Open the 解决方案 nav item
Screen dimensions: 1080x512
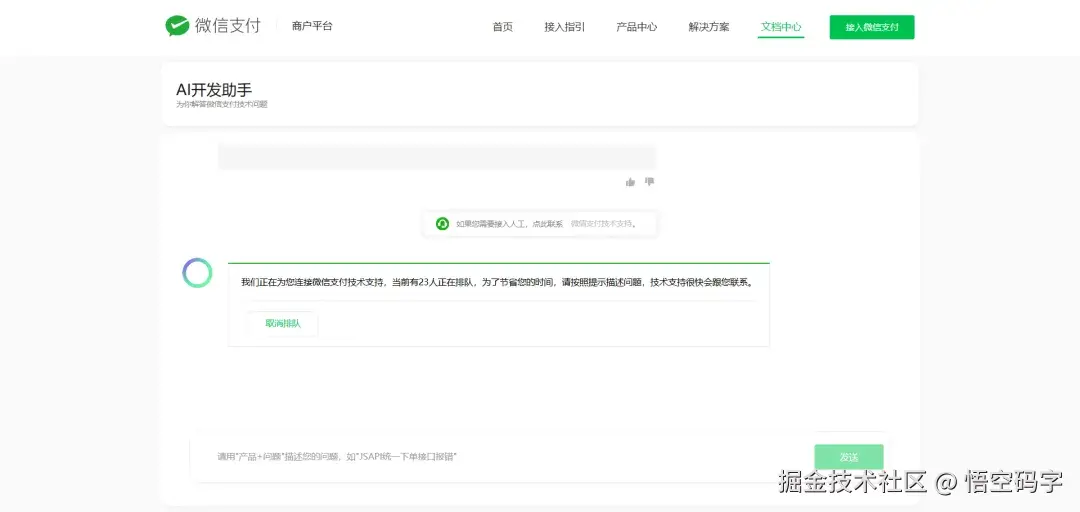coord(709,27)
